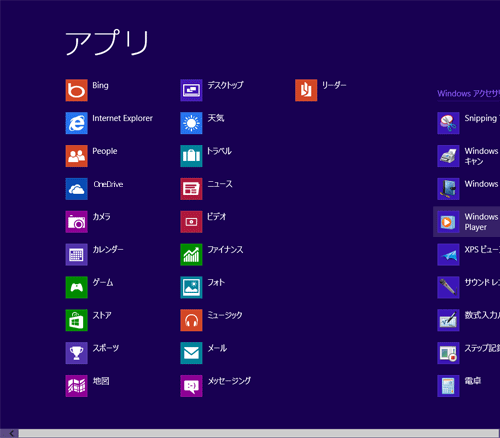Open the カレンダー calendar icon
500x438 pixels.
pyautogui.click(x=76, y=254)
